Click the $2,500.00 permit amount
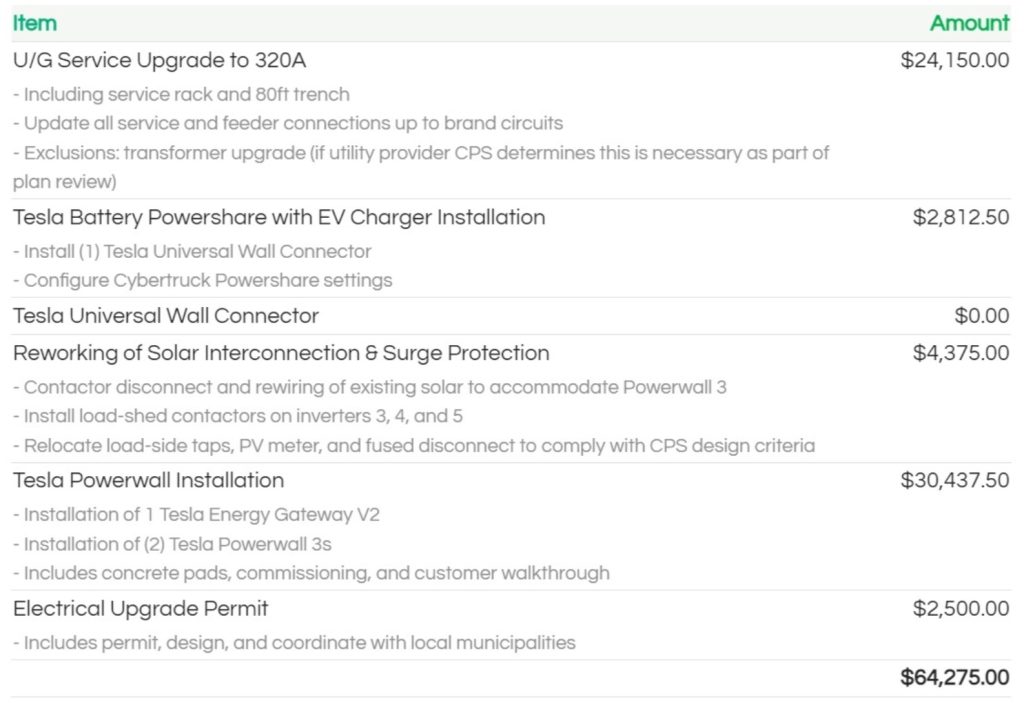Image resolution: width=1024 pixels, height=703 pixels. coord(961,608)
